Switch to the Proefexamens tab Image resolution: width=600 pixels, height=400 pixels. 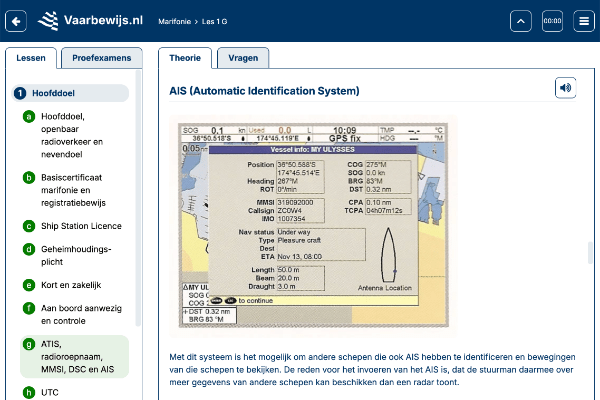[x=102, y=58]
